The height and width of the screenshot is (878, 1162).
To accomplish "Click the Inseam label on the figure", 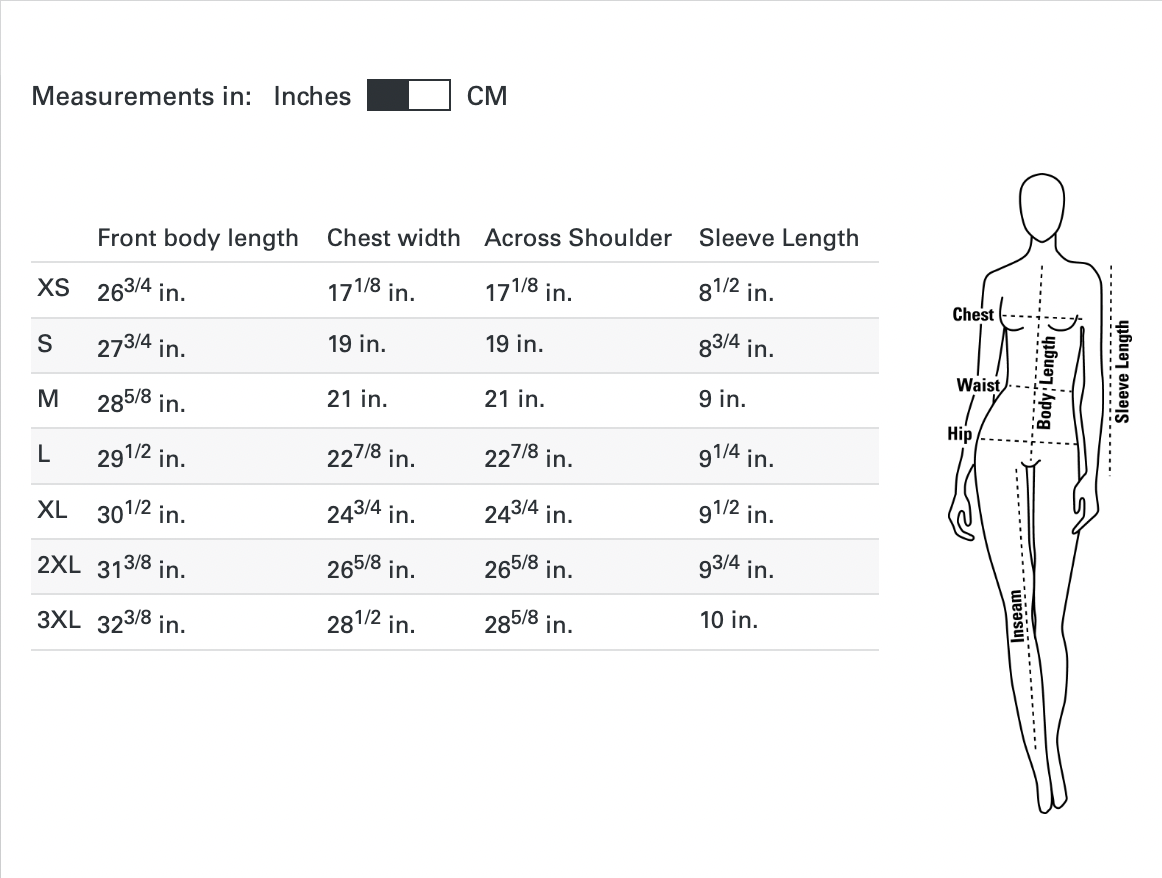I will click(1017, 617).
